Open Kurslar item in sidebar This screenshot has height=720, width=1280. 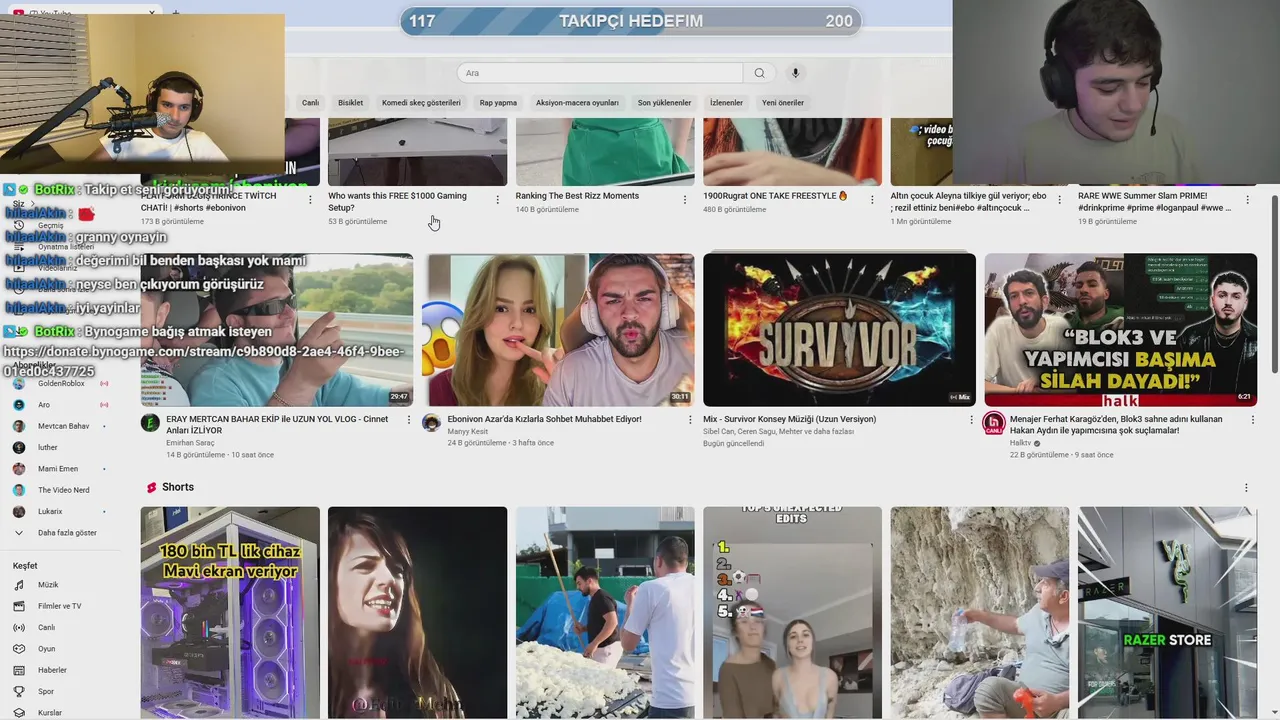click(x=60, y=713)
